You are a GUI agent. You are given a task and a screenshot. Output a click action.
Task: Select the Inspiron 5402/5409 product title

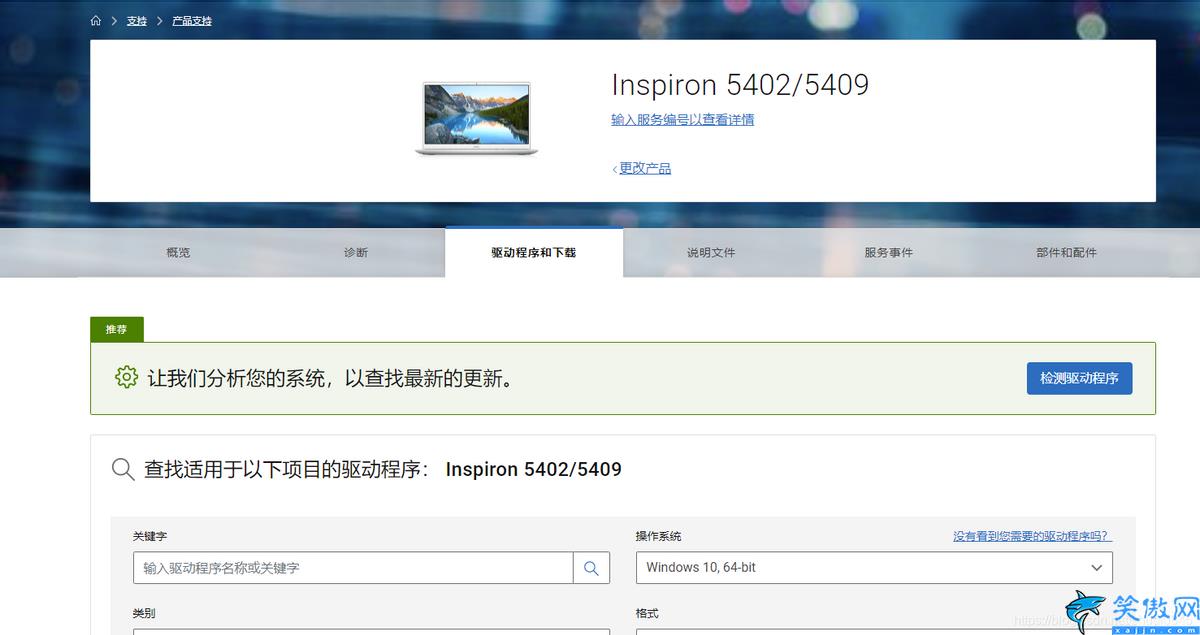pyautogui.click(x=740, y=85)
